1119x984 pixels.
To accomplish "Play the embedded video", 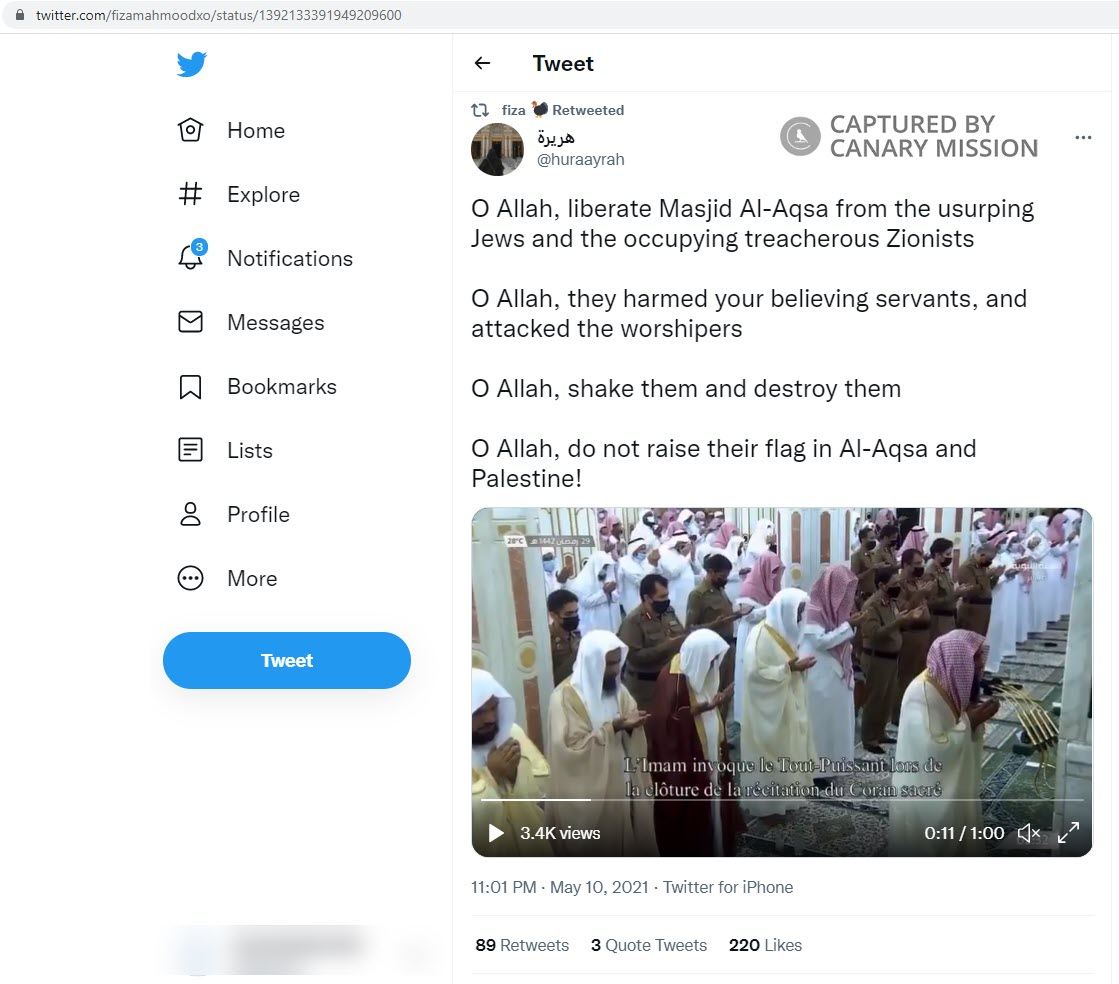I will [495, 832].
